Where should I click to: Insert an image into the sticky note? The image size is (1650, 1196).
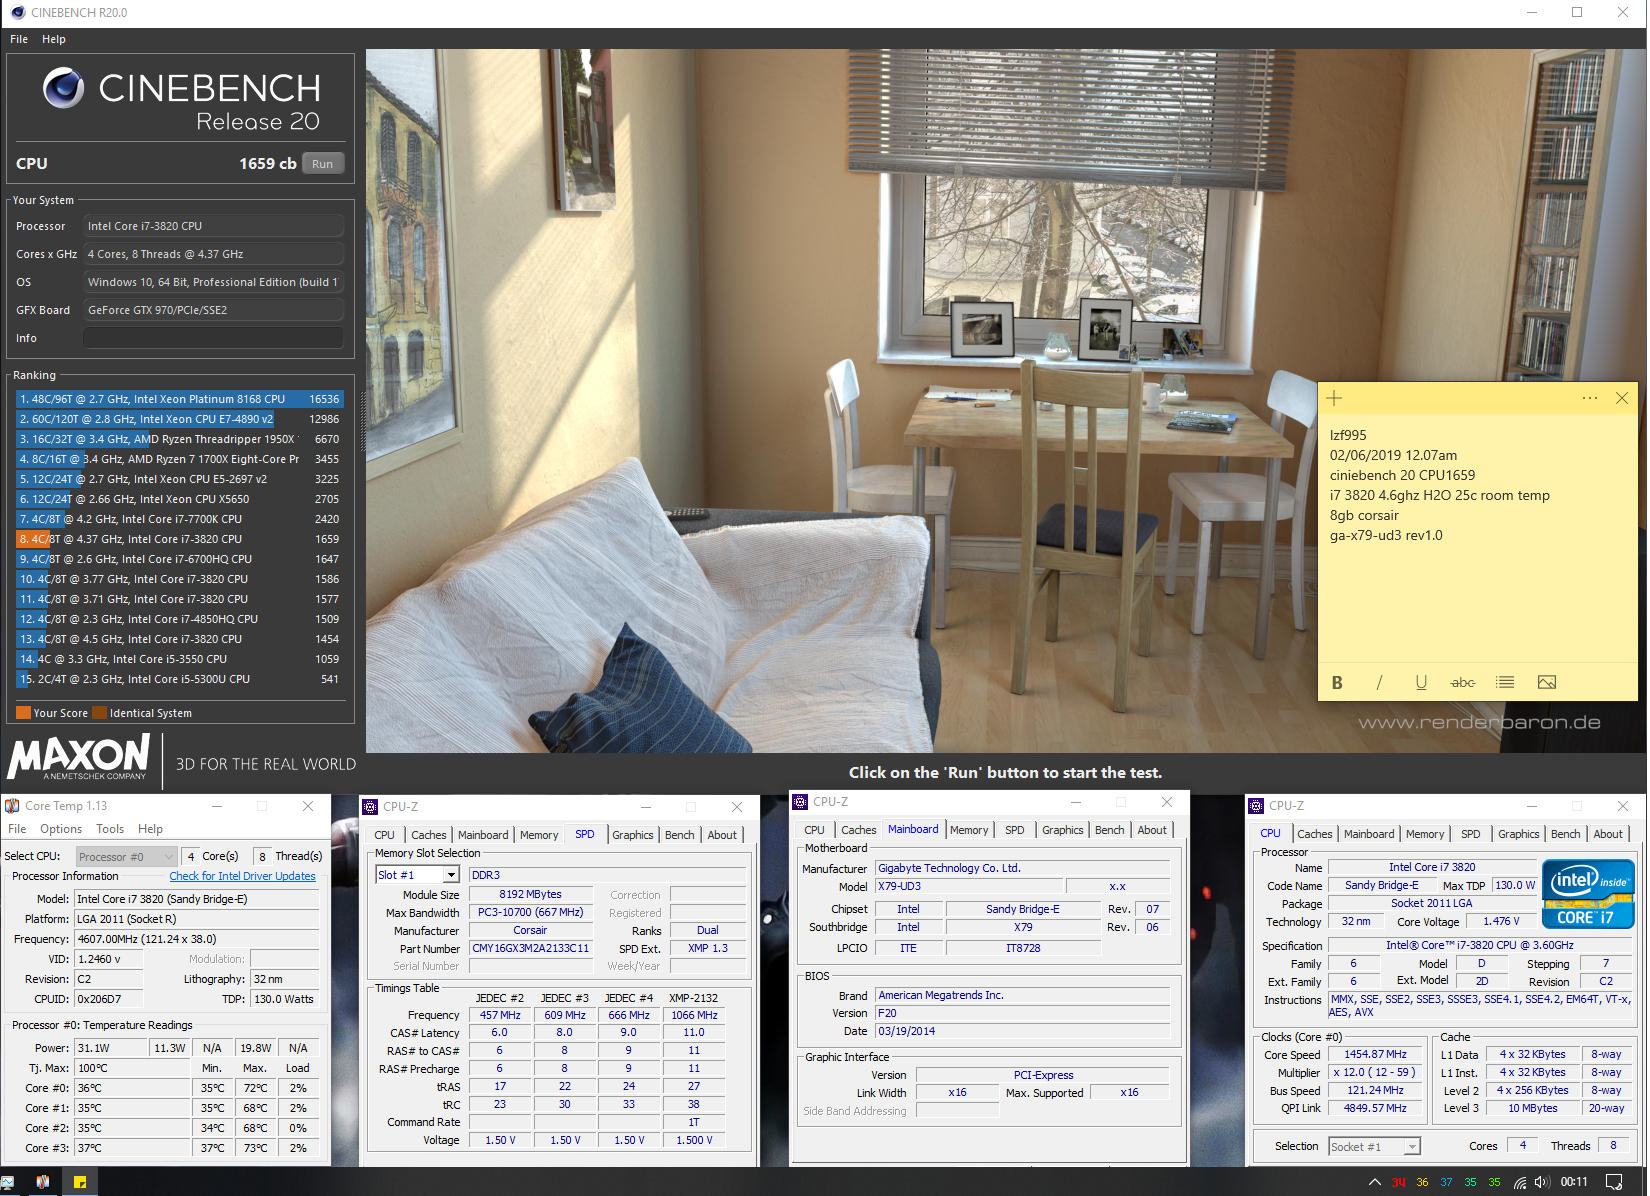(x=1547, y=682)
